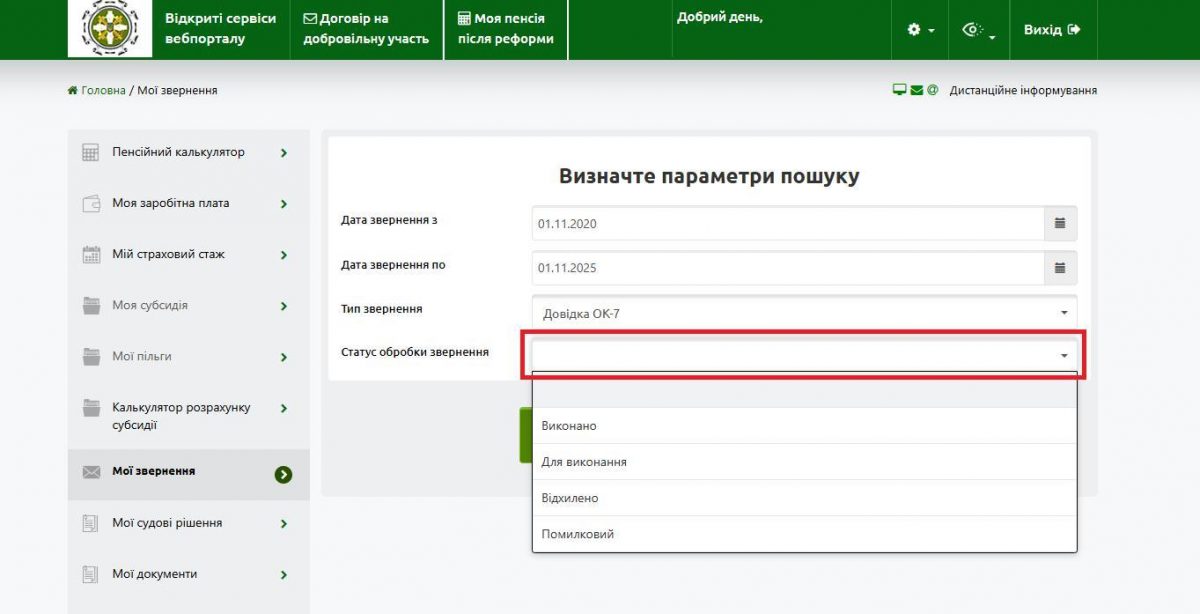
Task: Click the Моя заробітна плата wallet icon
Action: 91,204
